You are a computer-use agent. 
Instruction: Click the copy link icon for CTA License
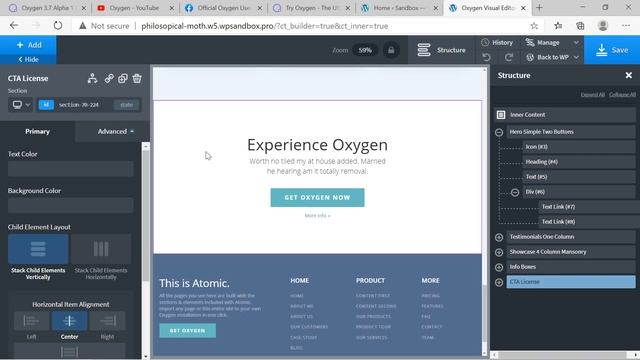coord(109,78)
